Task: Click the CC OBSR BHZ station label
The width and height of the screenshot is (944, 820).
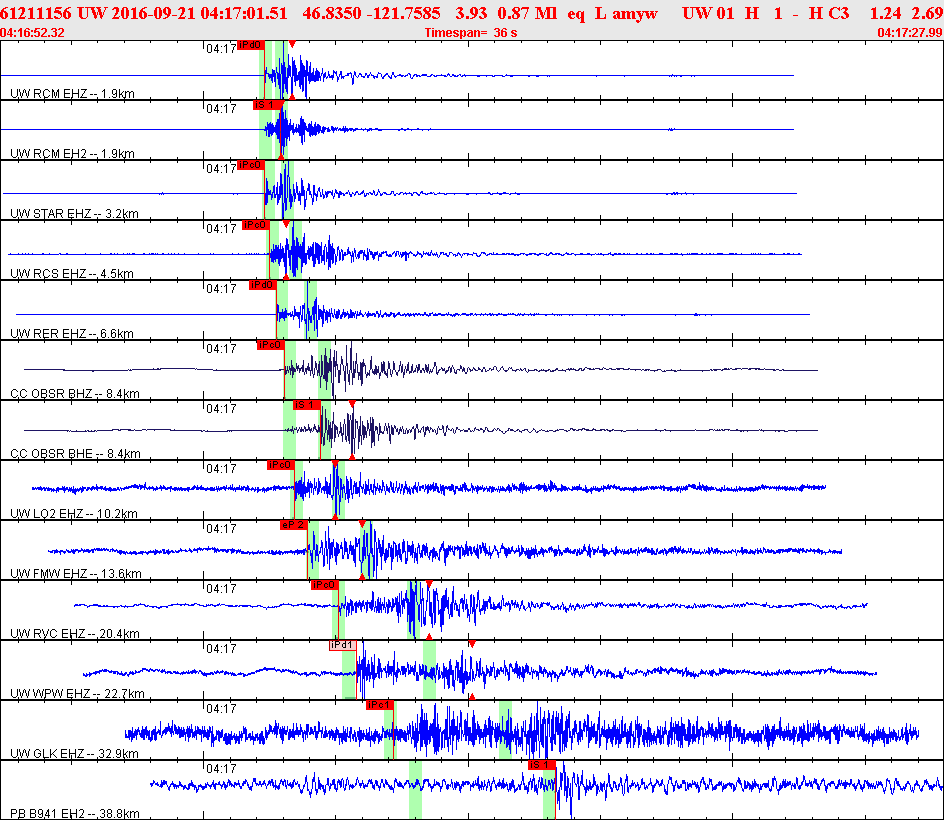Action: click(x=71, y=393)
